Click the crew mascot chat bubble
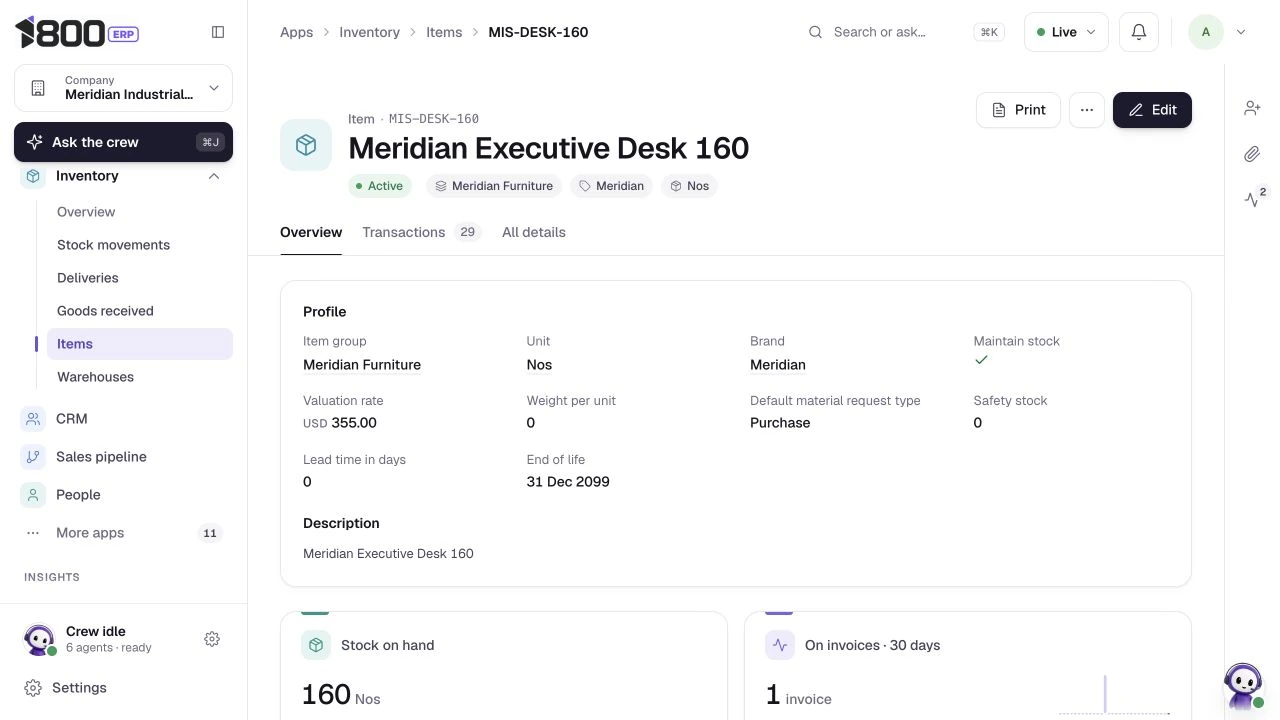 tap(1243, 685)
